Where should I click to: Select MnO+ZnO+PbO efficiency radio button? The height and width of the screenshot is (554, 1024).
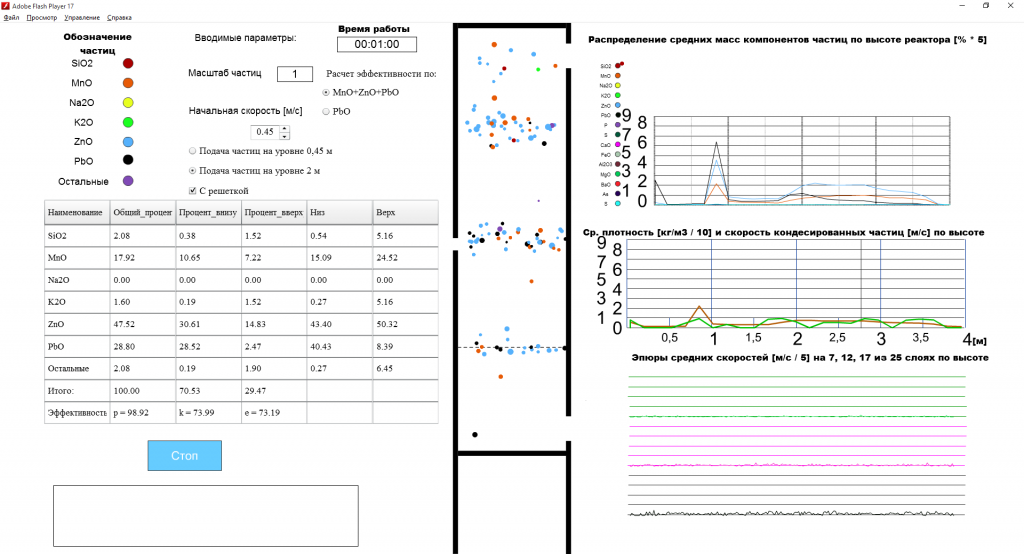[326, 93]
